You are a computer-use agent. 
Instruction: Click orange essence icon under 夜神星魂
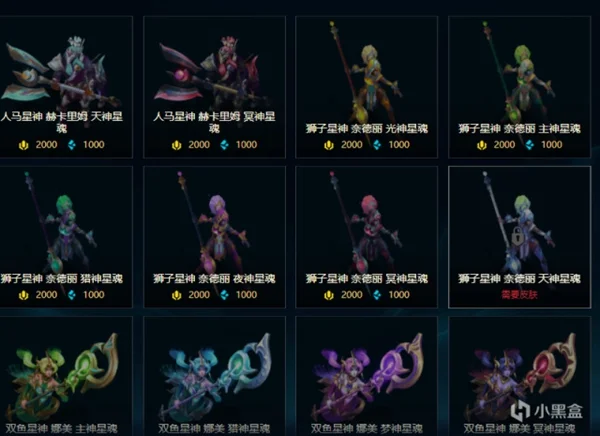(176, 295)
